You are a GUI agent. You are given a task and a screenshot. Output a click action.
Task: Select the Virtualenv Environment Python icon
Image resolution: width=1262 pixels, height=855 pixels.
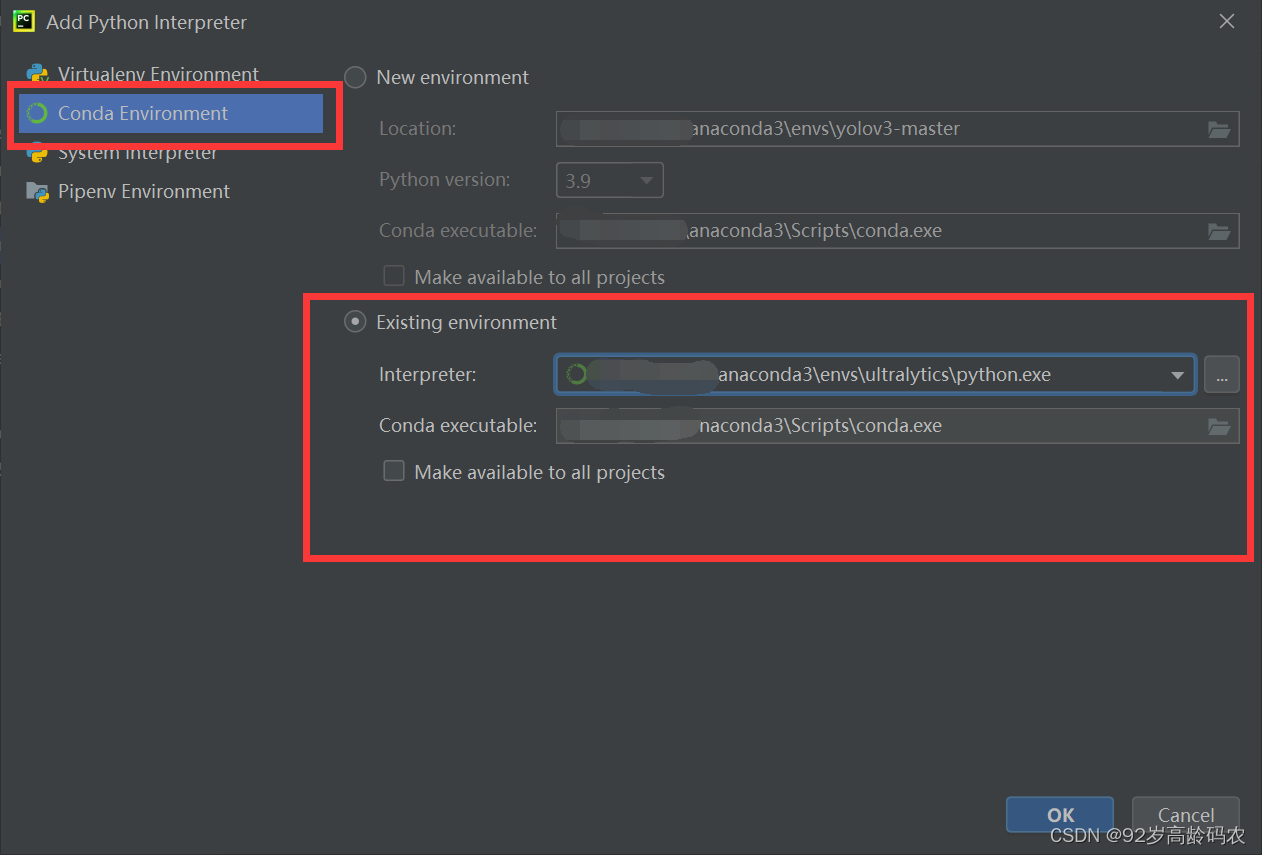click(x=38, y=74)
